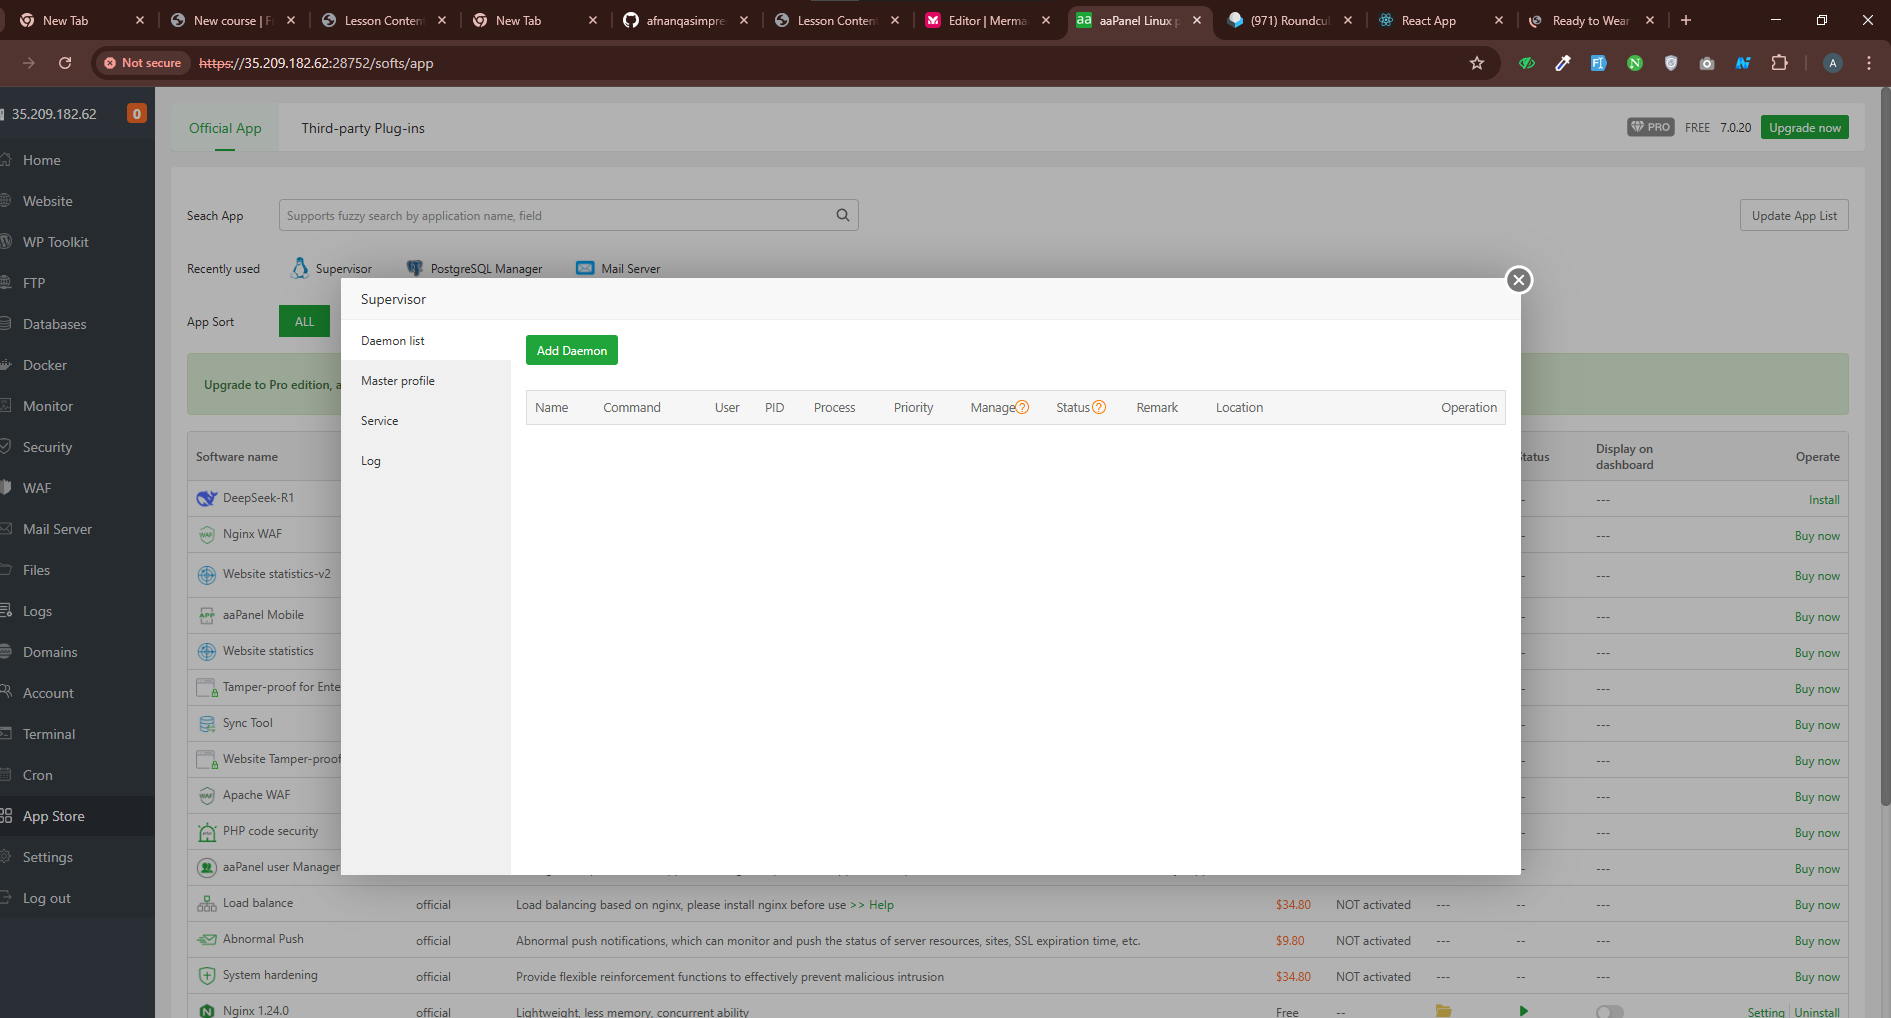Viewport: 1891px width, 1018px height.
Task: Click Buy now for Load balance
Action: coord(1816,905)
